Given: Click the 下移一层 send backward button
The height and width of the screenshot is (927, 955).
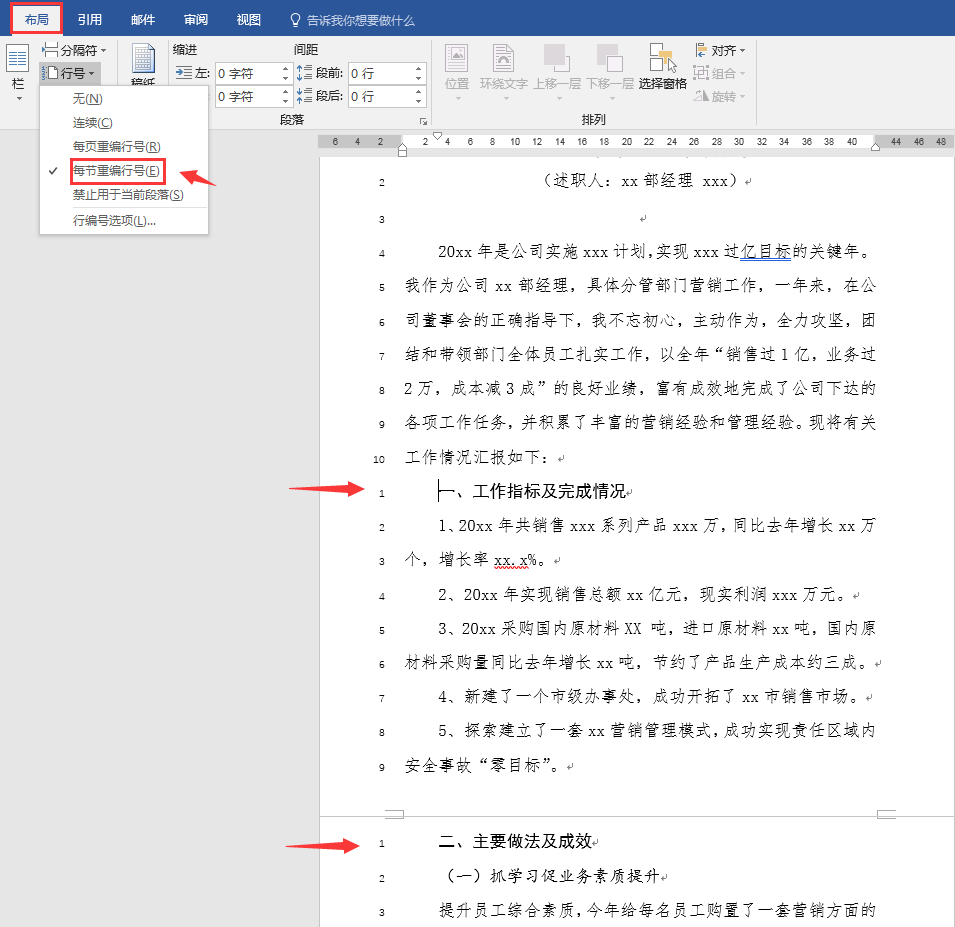Looking at the screenshot, I should [x=610, y=72].
